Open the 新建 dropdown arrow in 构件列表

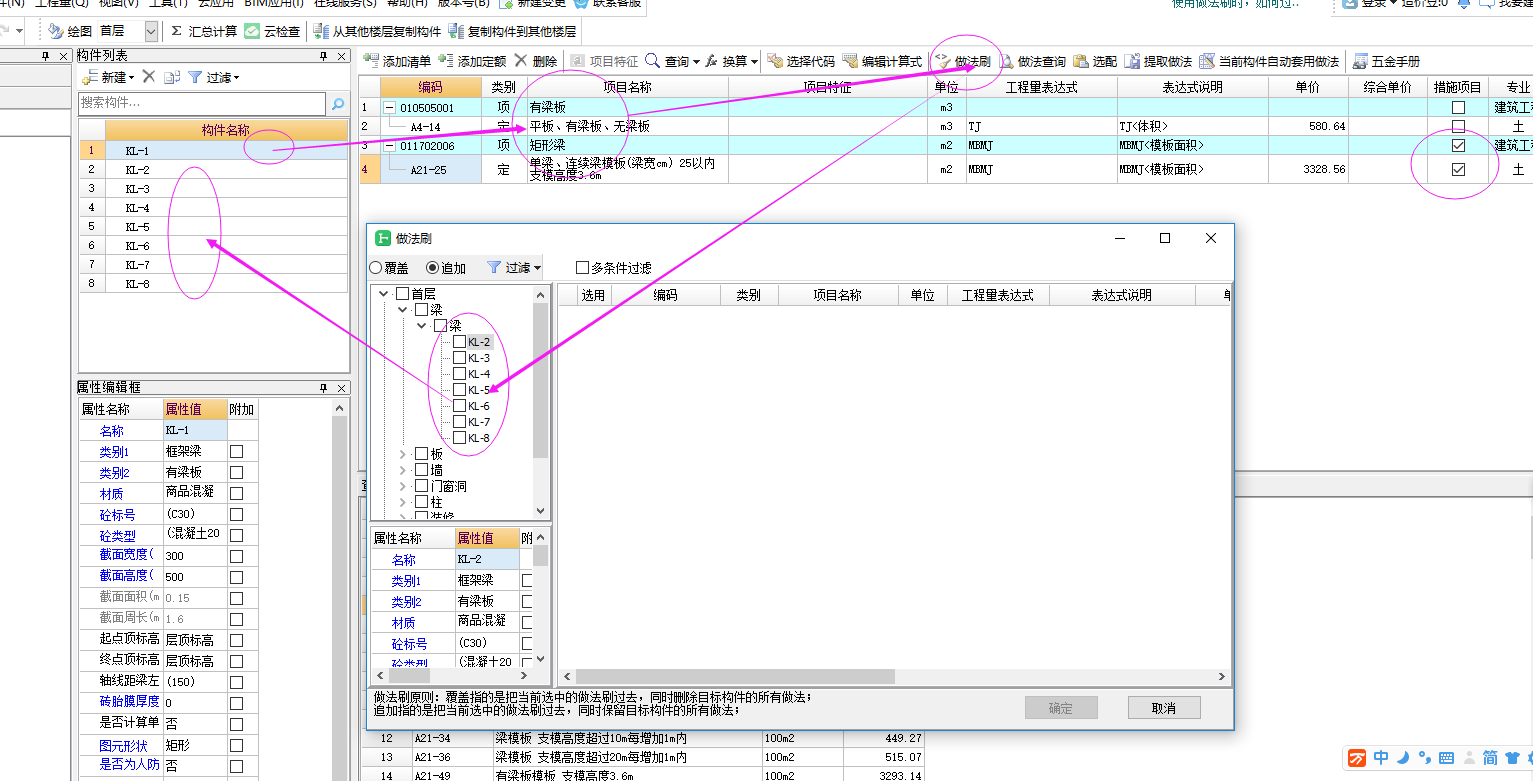(x=131, y=78)
